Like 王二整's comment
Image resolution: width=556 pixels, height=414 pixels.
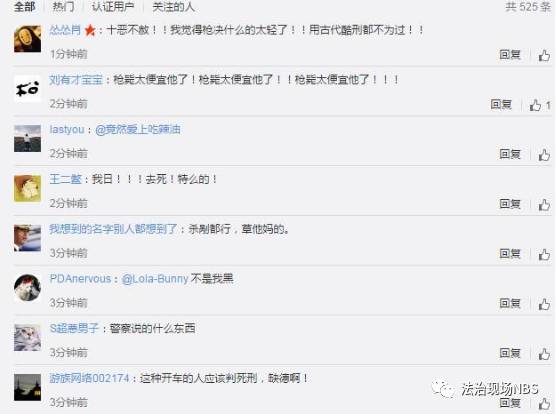544,205
